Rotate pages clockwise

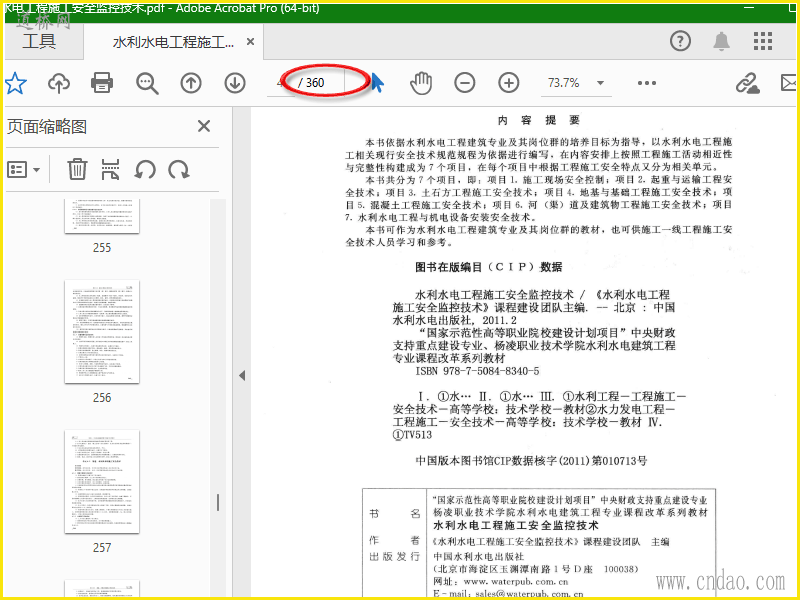[x=179, y=169]
